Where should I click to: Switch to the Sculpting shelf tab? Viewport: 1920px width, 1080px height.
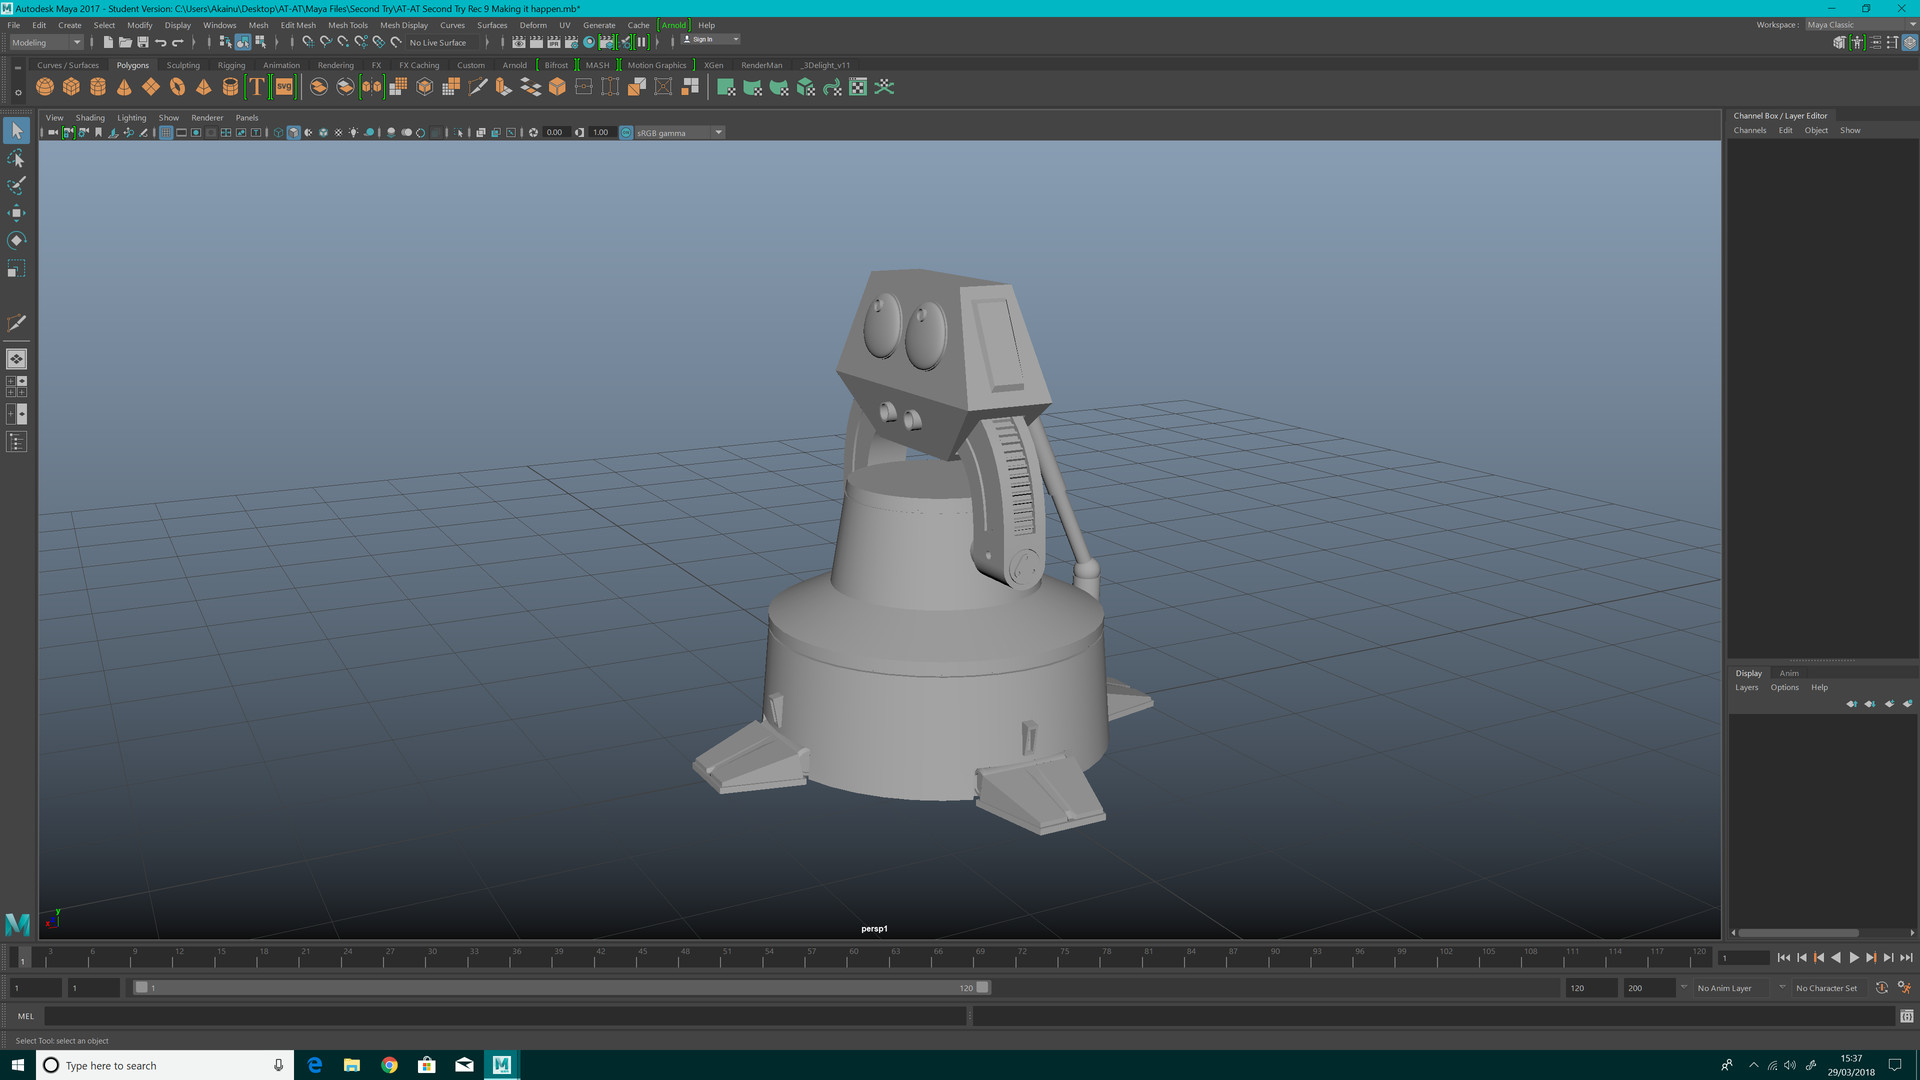pyautogui.click(x=183, y=65)
